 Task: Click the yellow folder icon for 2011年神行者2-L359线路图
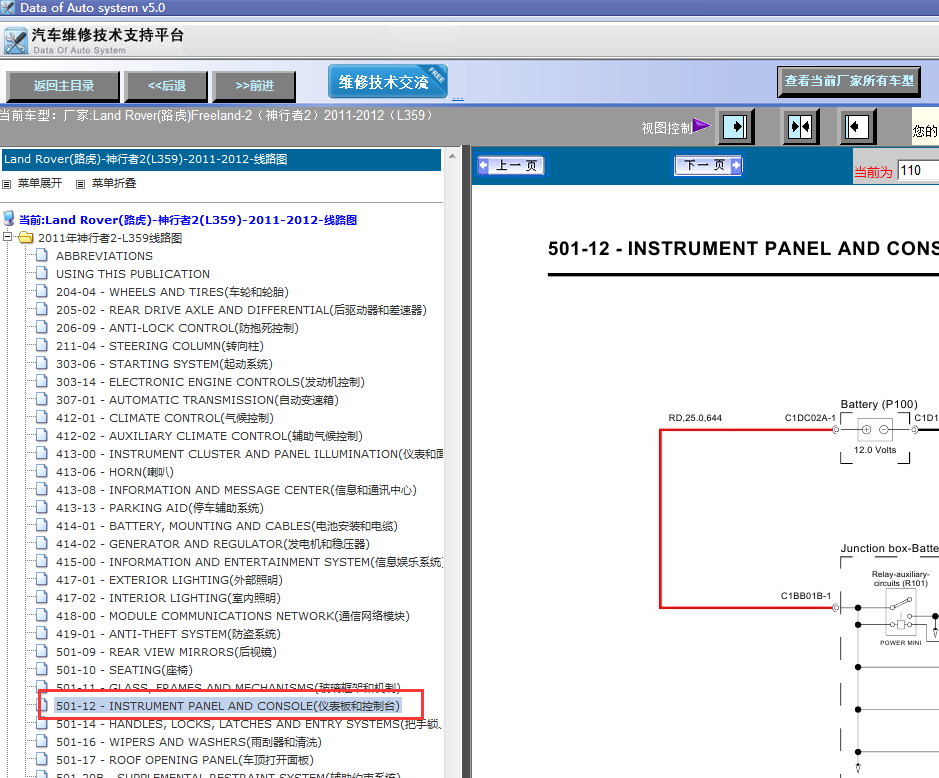[26, 238]
